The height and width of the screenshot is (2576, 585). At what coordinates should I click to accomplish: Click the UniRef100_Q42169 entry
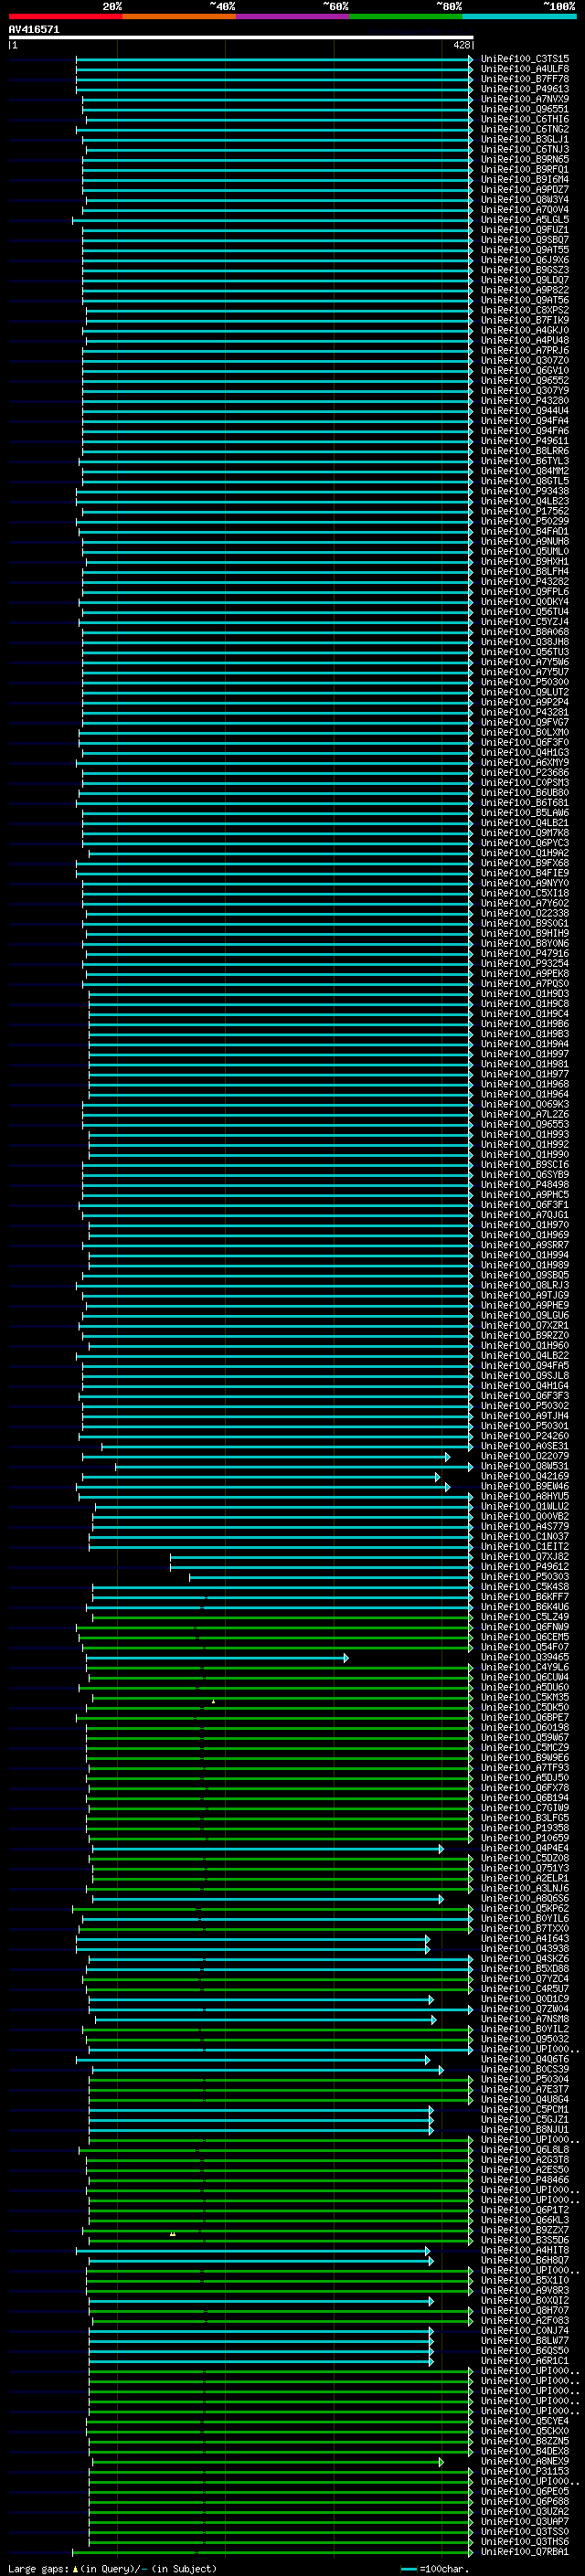pyautogui.click(x=525, y=1476)
